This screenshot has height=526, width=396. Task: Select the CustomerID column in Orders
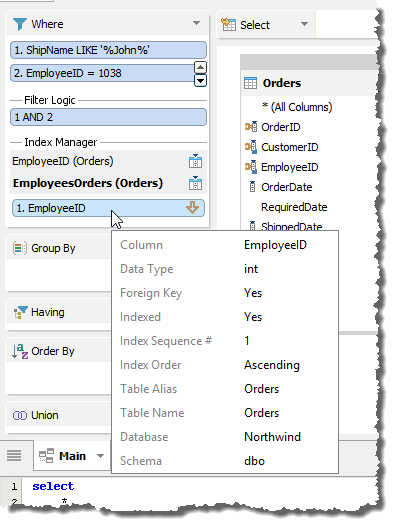coord(290,147)
